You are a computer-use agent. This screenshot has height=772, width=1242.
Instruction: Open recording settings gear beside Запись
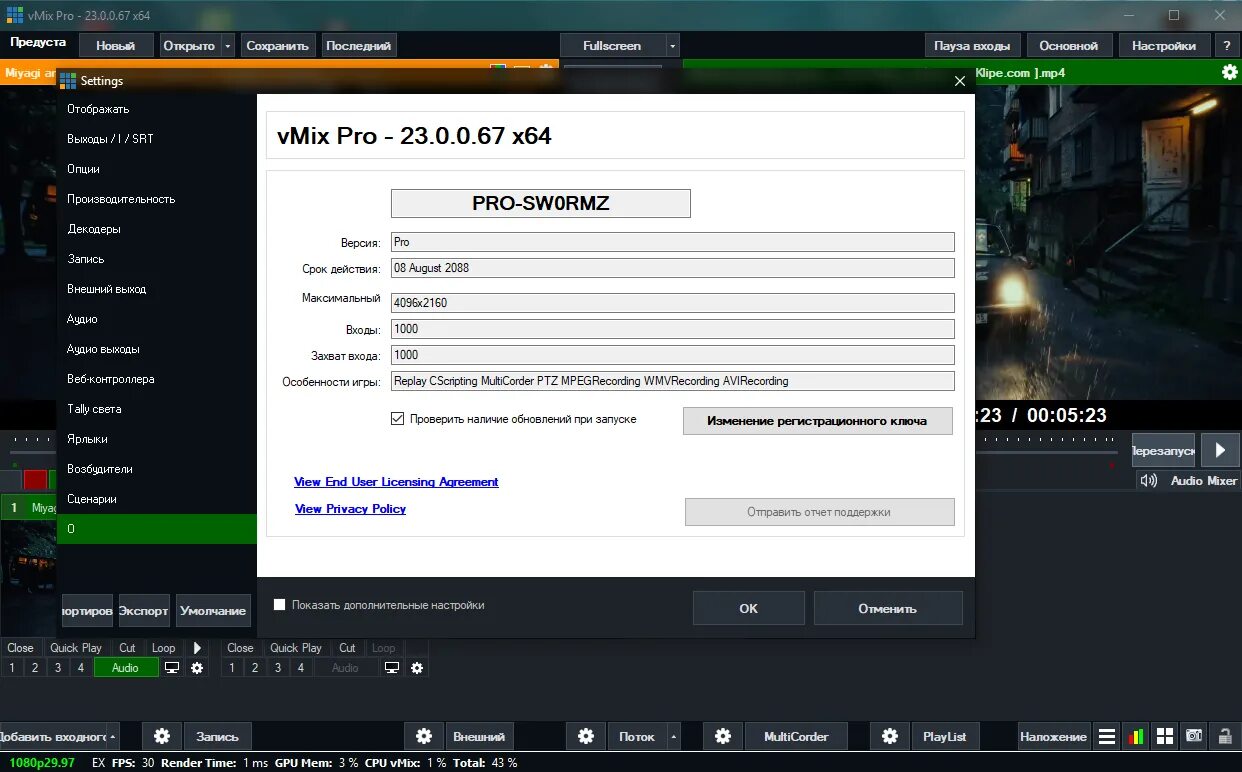162,736
